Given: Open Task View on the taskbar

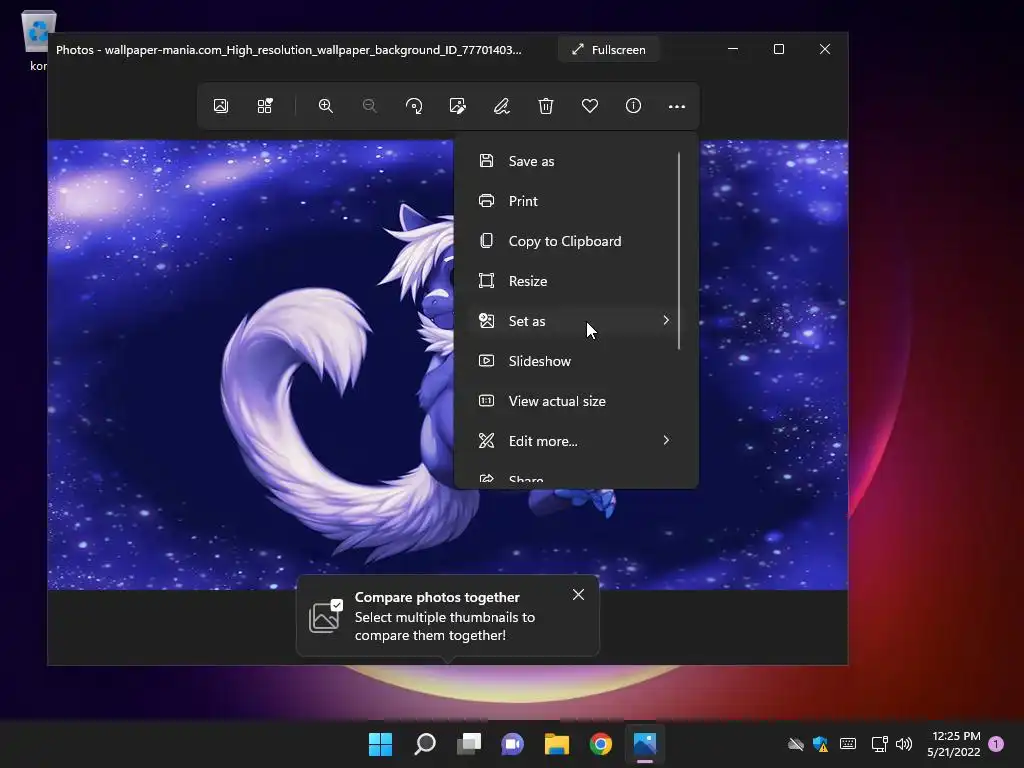Looking at the screenshot, I should tap(469, 744).
